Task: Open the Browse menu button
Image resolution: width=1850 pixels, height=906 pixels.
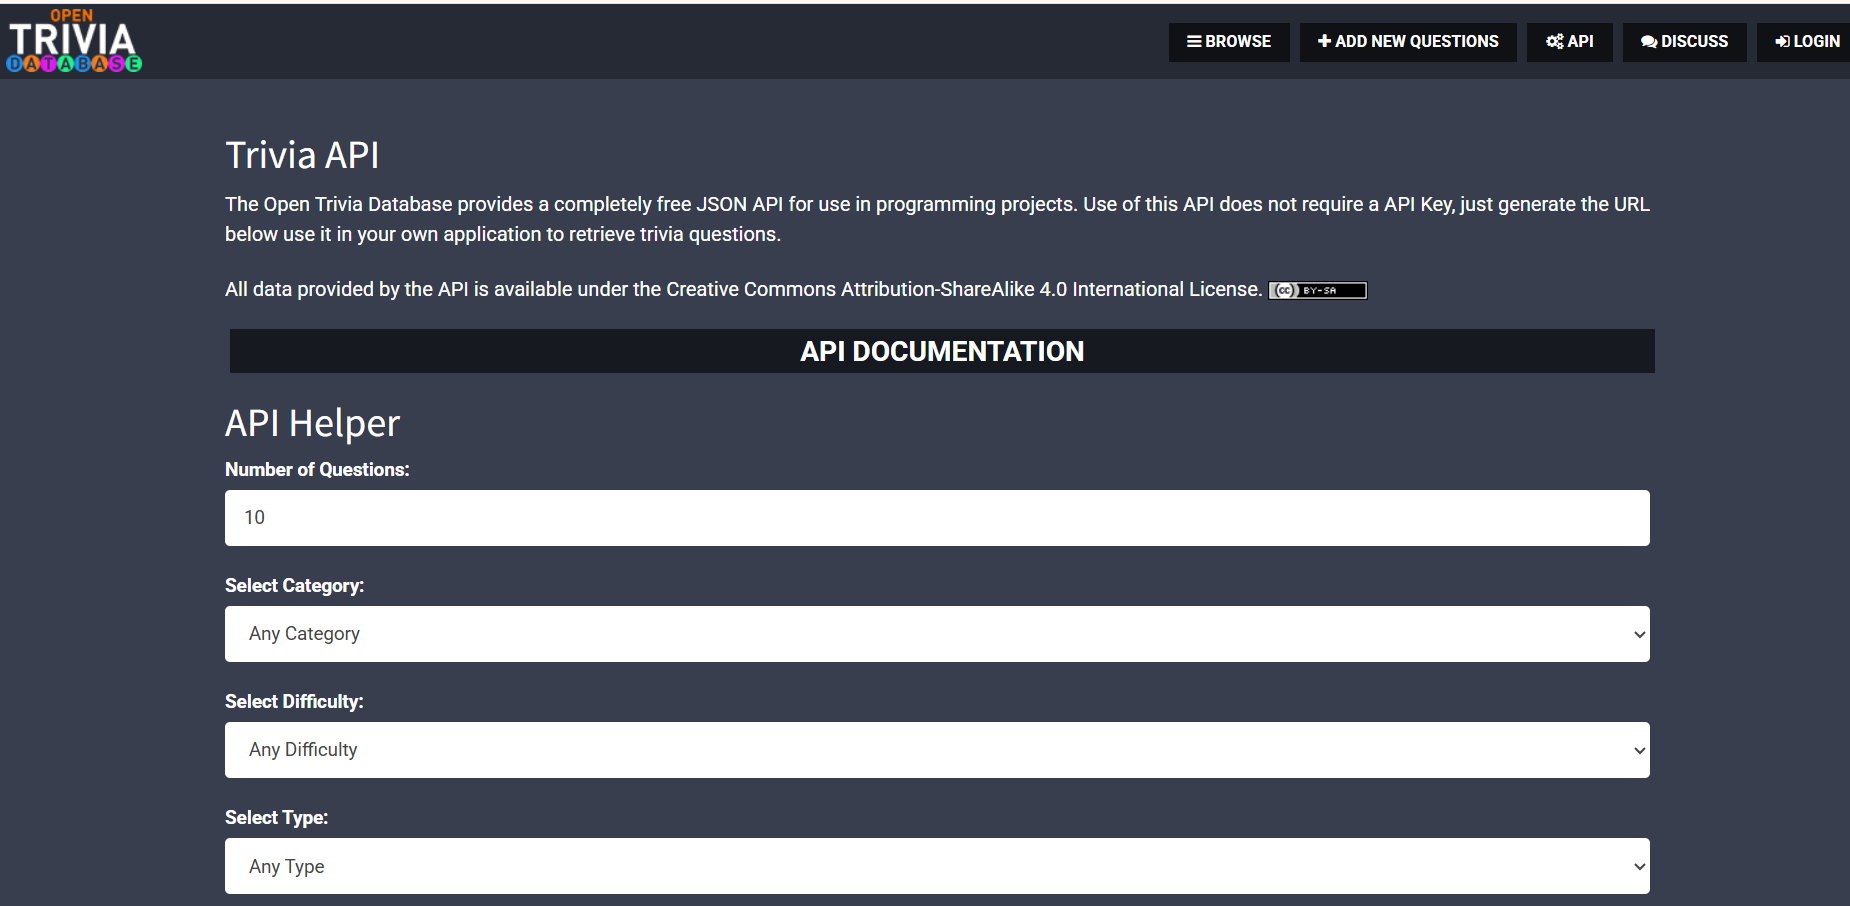Action: pyautogui.click(x=1229, y=42)
